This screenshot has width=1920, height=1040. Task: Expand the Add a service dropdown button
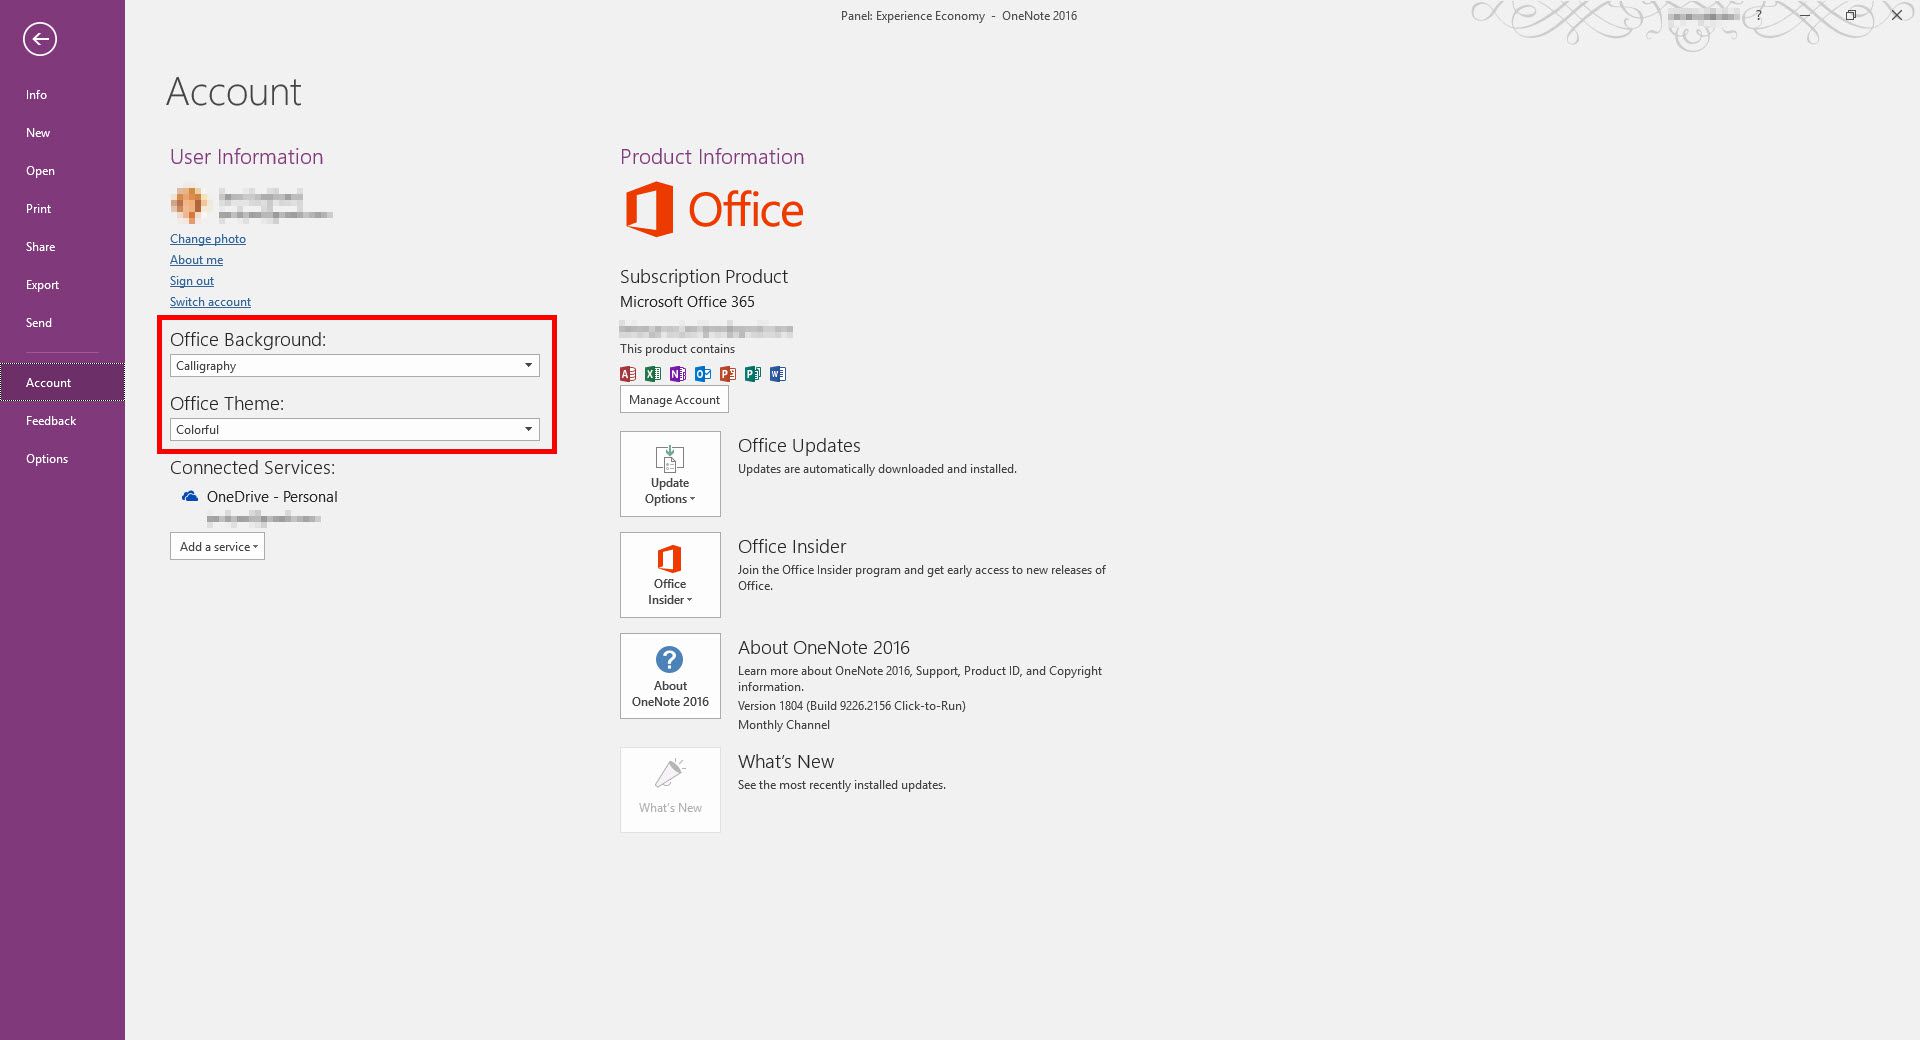217,547
